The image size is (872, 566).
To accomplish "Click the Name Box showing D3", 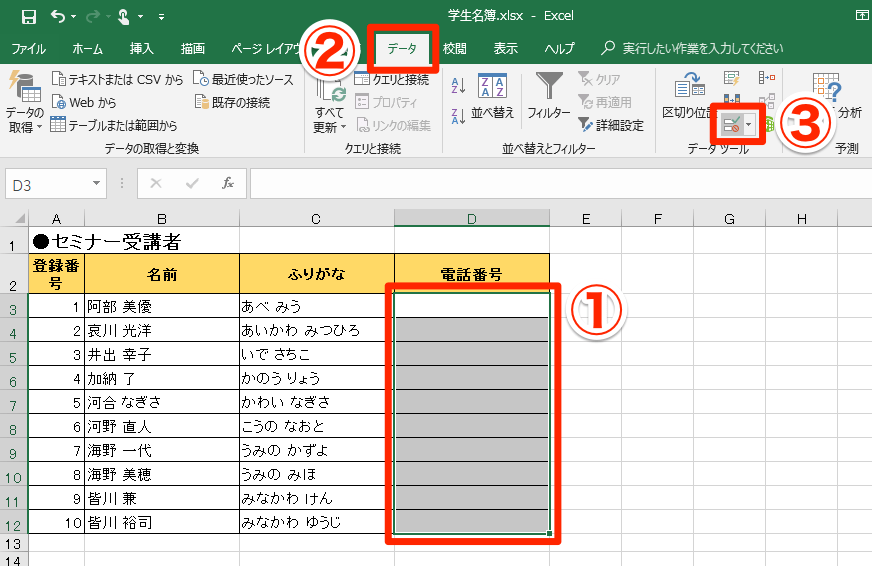I will [x=49, y=185].
